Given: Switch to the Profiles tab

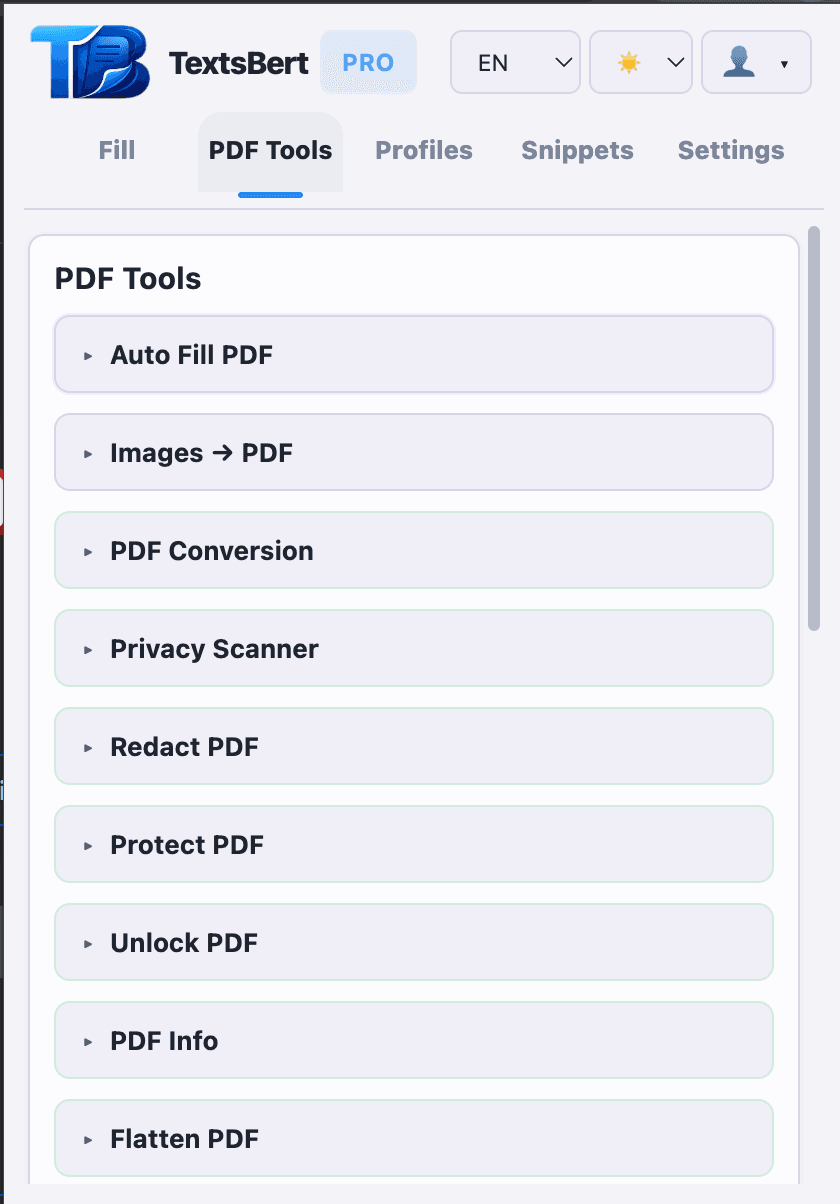Looking at the screenshot, I should 423,150.
